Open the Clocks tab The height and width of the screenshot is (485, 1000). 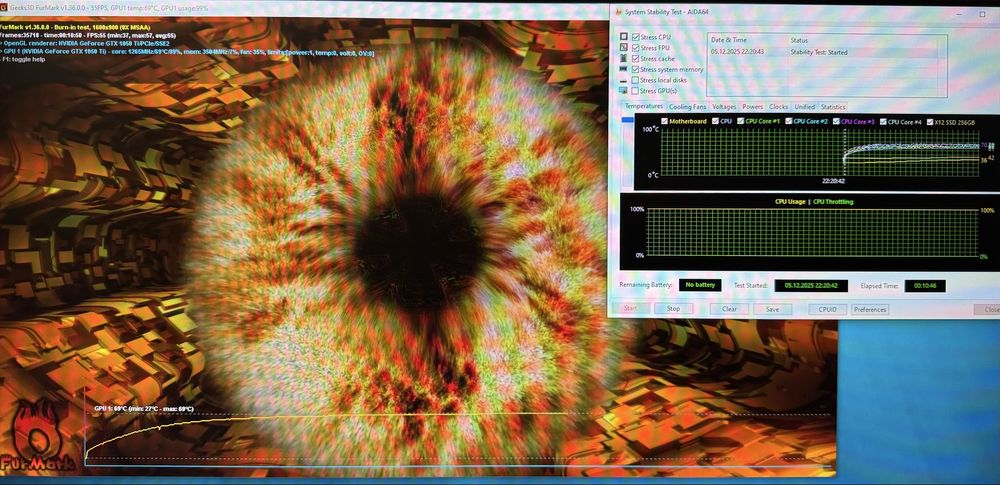pyautogui.click(x=779, y=107)
